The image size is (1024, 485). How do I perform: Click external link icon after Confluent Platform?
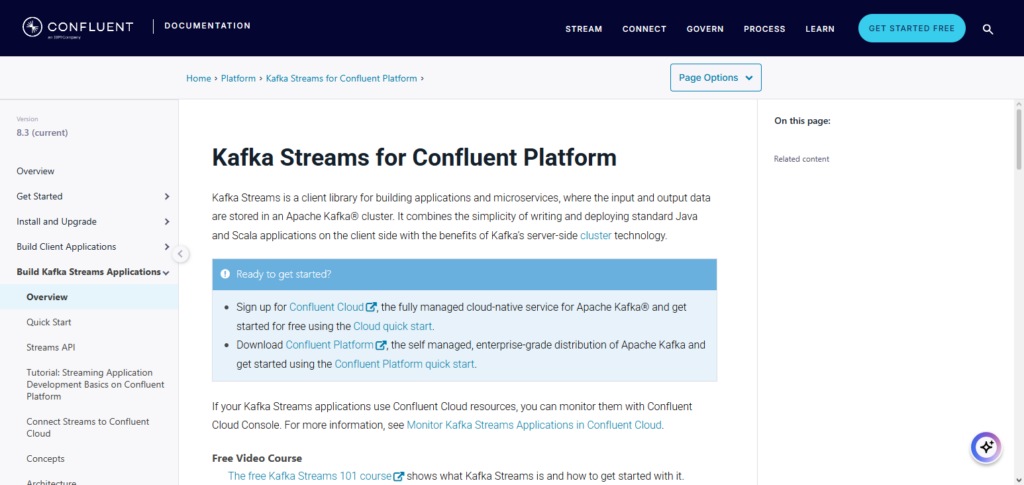pos(381,345)
